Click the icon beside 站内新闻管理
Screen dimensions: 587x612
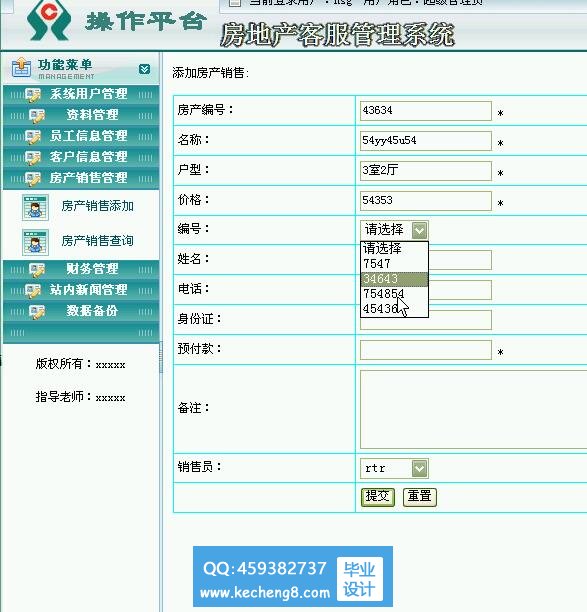(33, 291)
